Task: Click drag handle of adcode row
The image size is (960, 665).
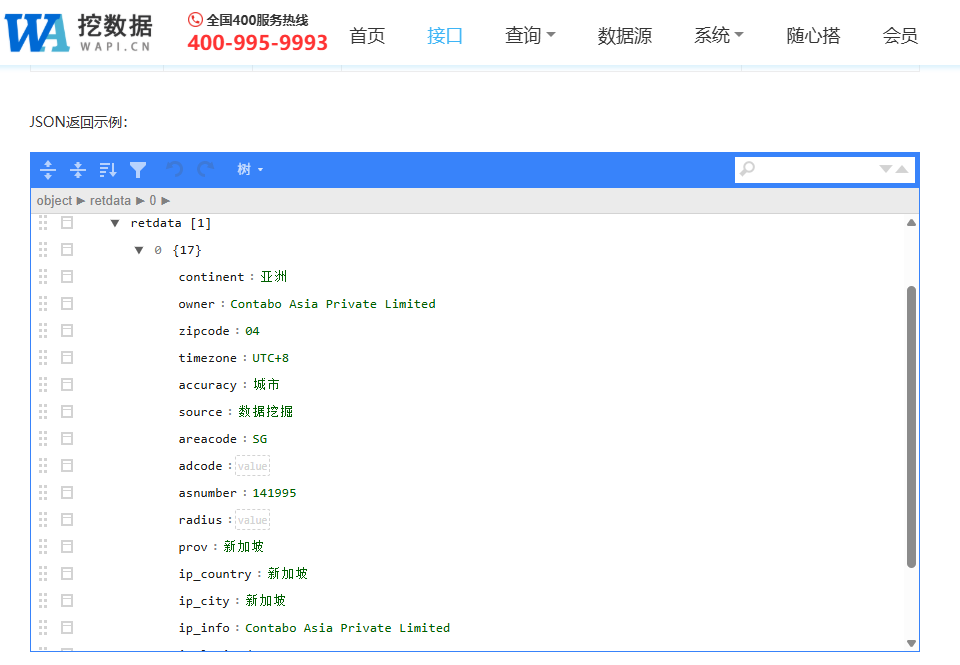Action: coord(43,465)
